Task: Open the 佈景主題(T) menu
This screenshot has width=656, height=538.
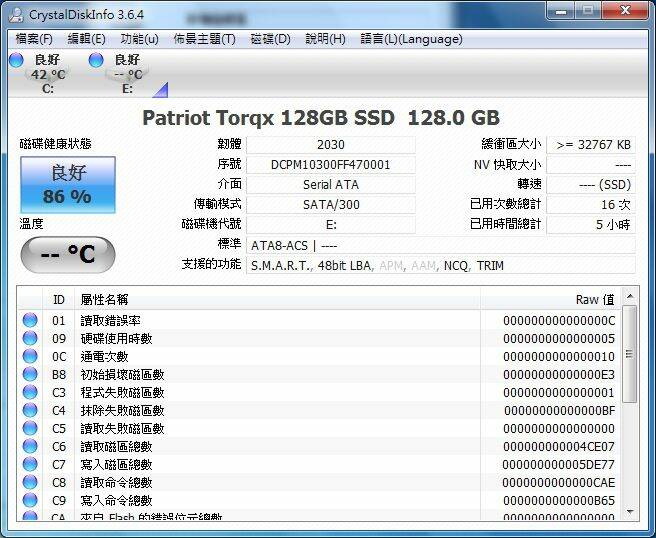Action: click(204, 39)
